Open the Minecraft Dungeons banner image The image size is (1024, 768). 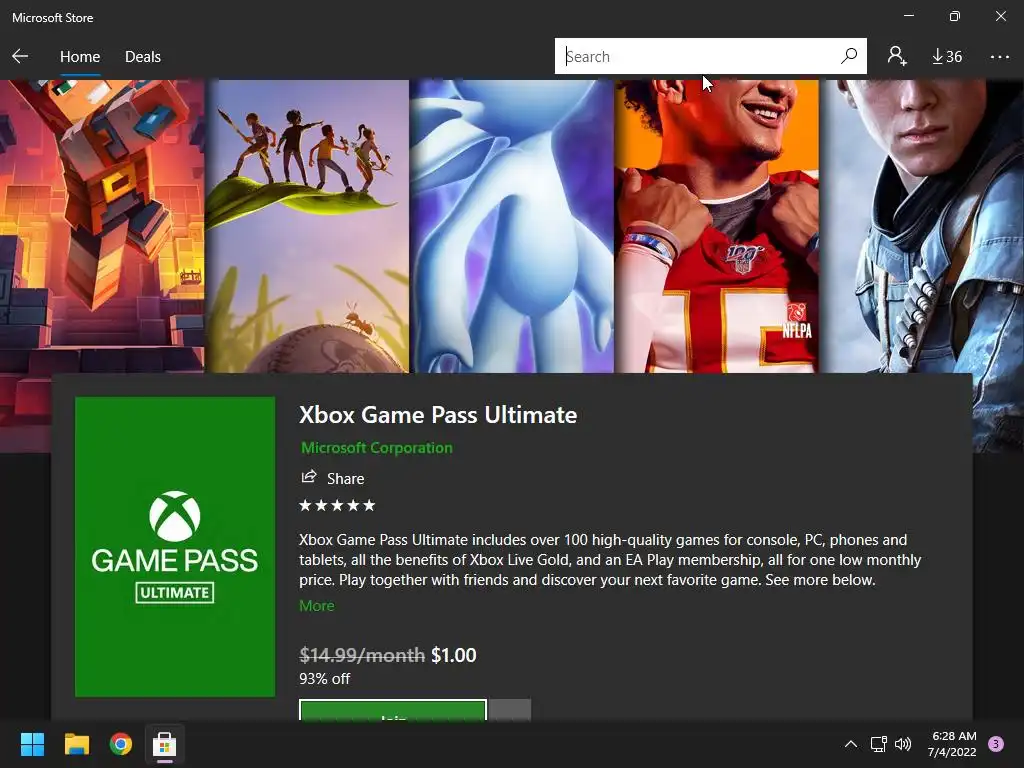click(102, 226)
